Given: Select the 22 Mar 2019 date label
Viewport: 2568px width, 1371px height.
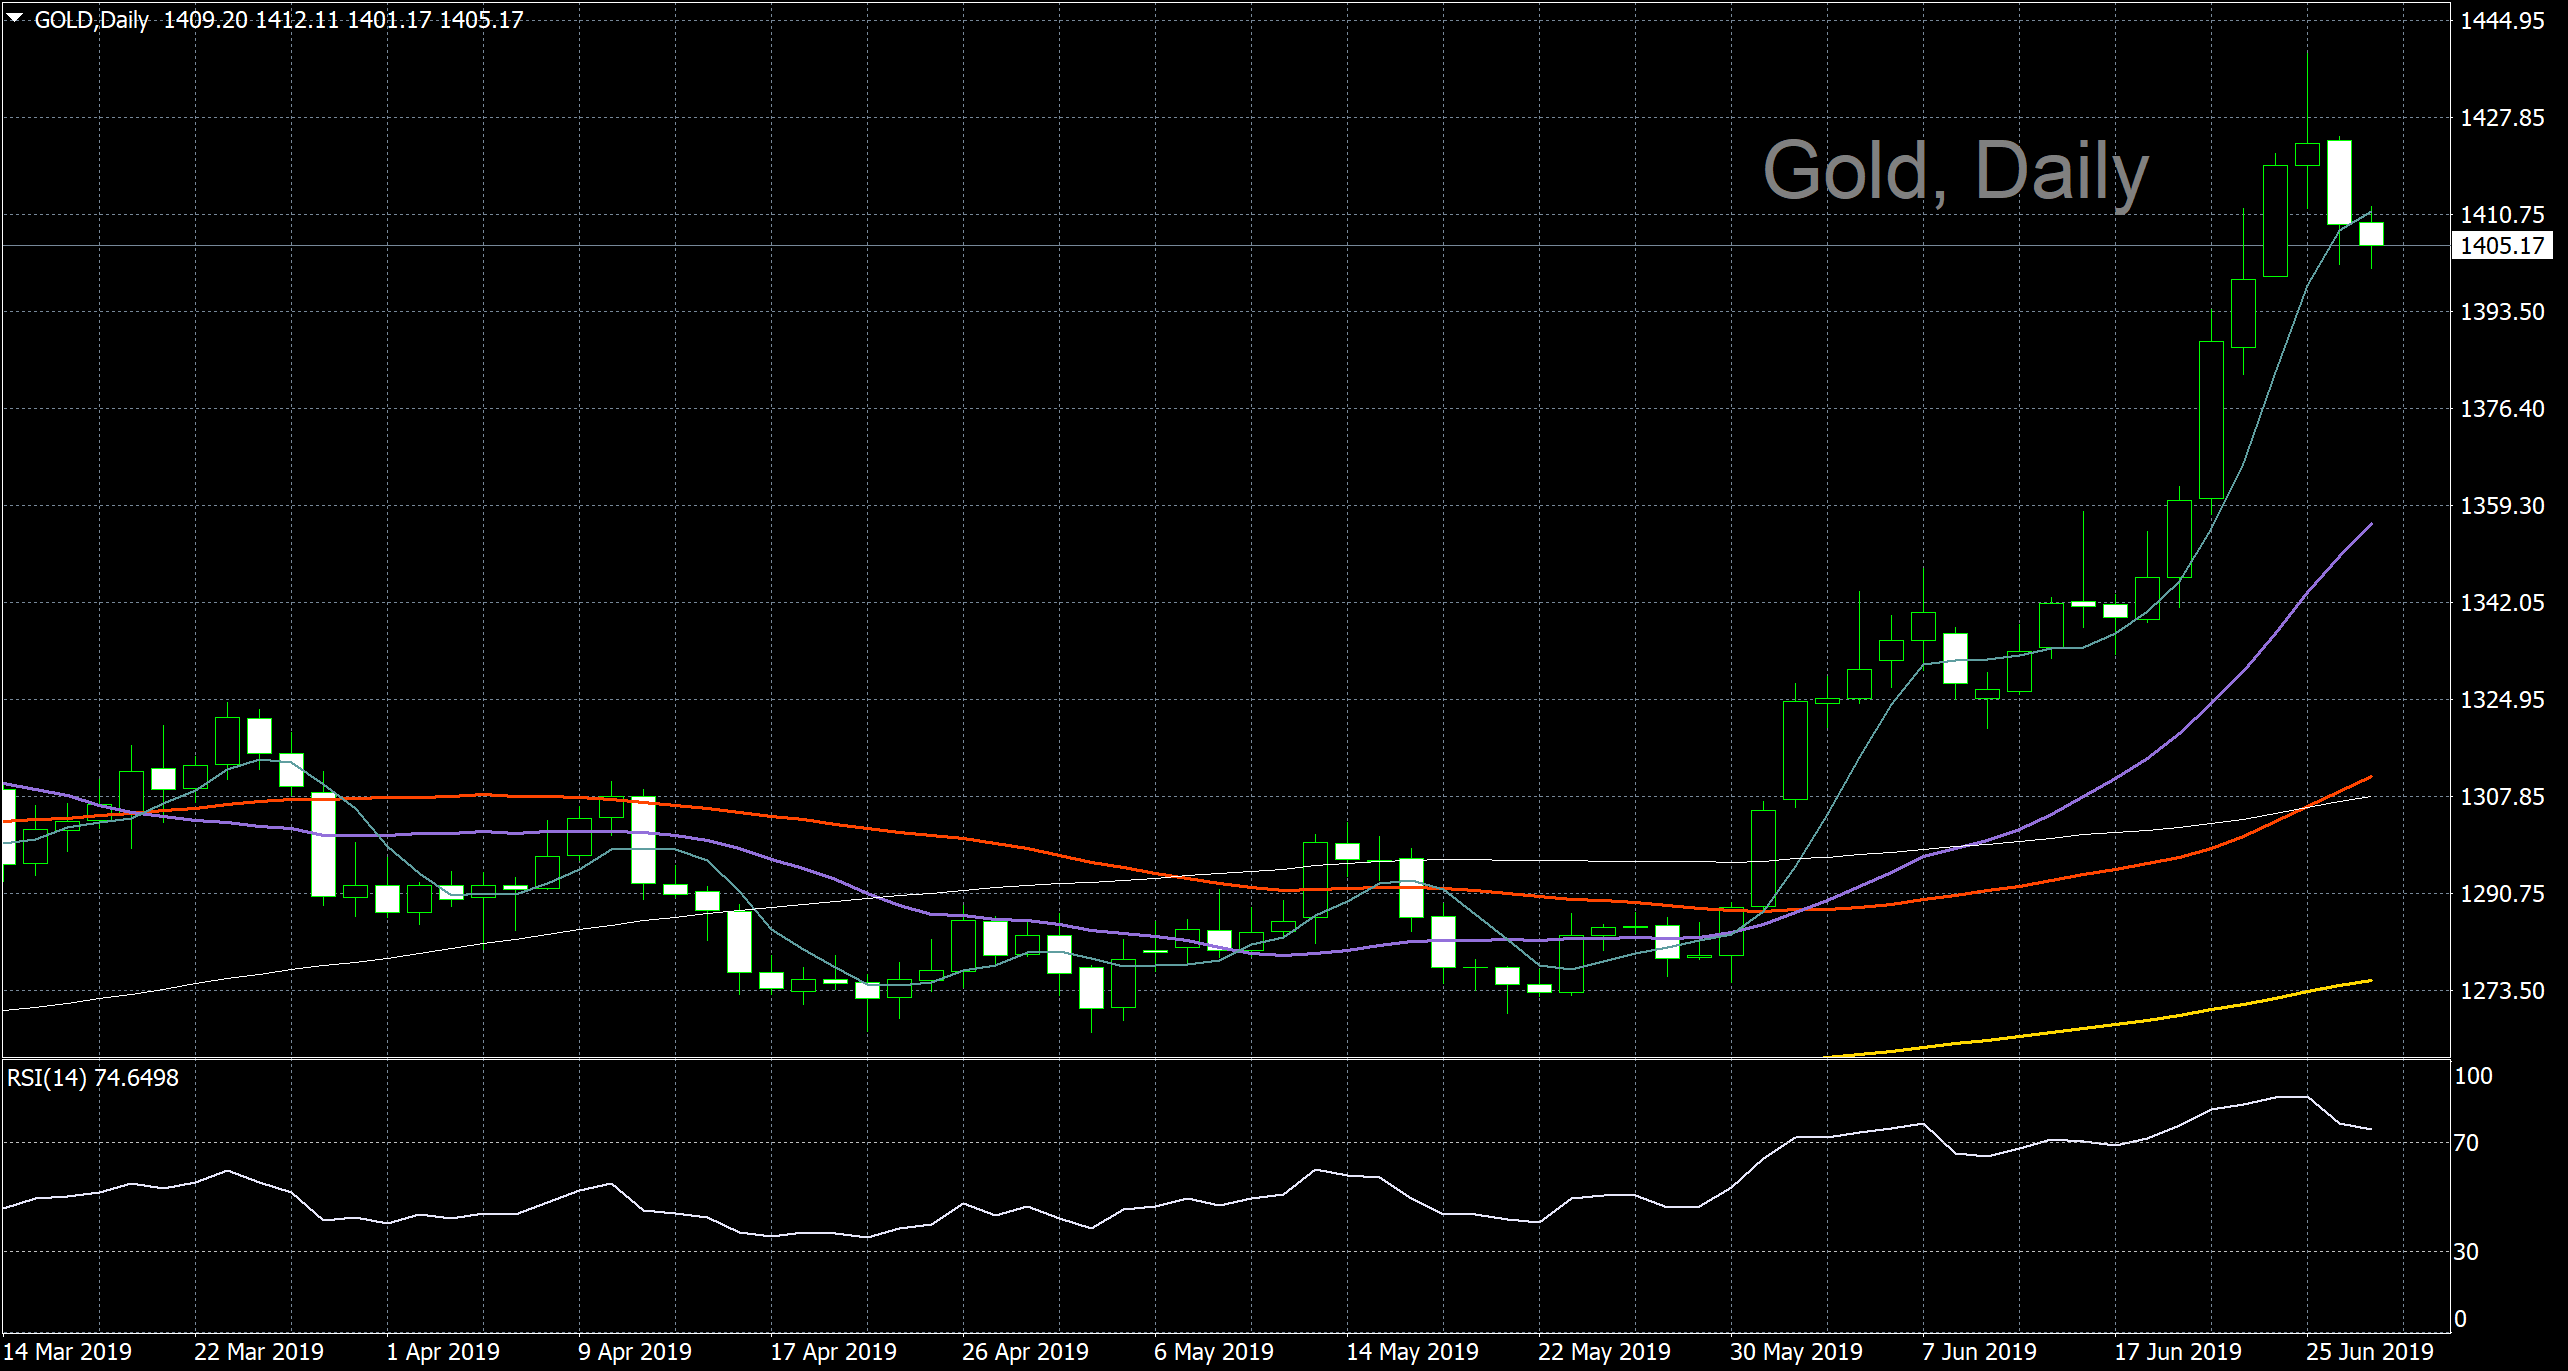Looking at the screenshot, I should point(259,1352).
